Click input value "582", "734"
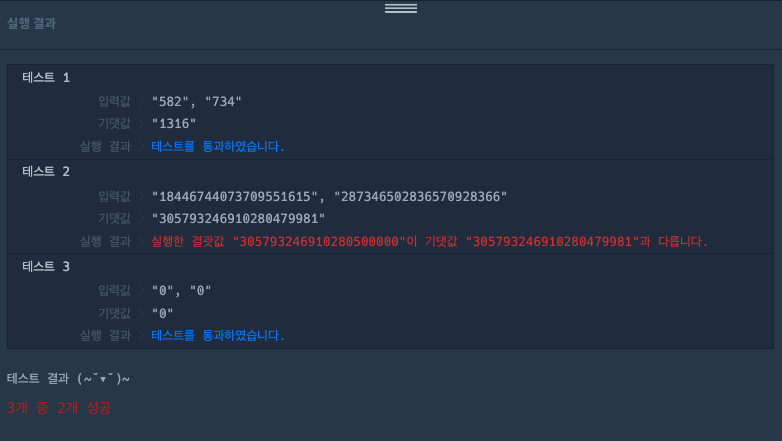782x441 pixels. tap(196, 102)
